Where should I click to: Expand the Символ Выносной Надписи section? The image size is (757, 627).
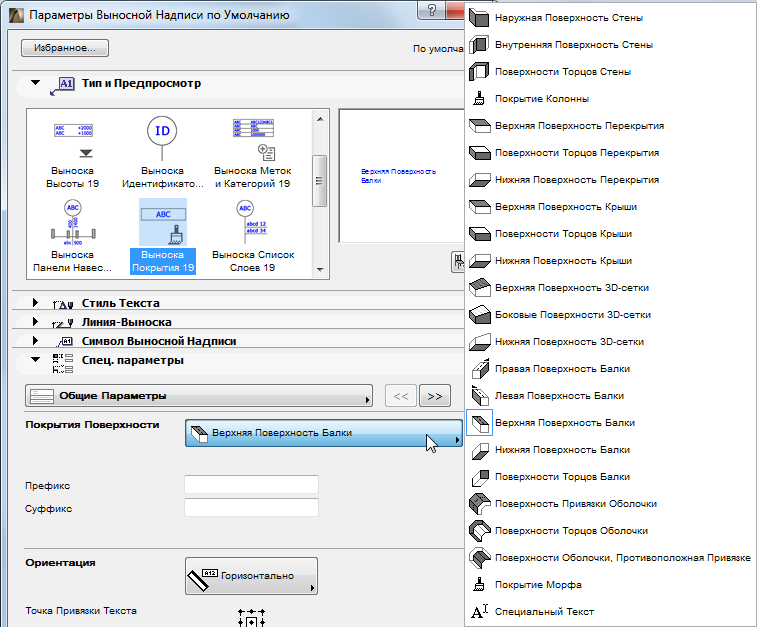35,340
